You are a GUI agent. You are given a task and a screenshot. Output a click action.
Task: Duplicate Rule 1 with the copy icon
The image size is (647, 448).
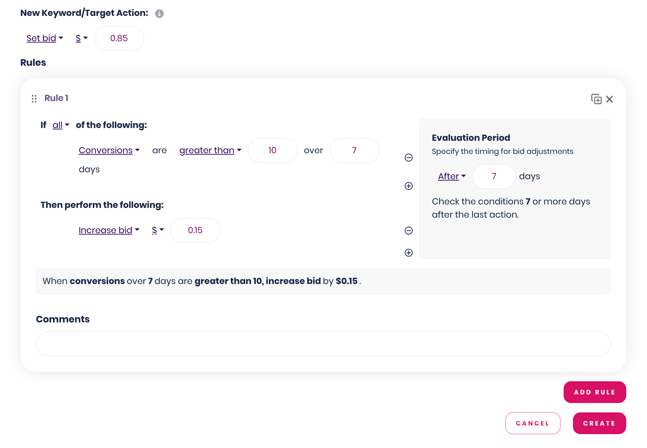click(596, 99)
